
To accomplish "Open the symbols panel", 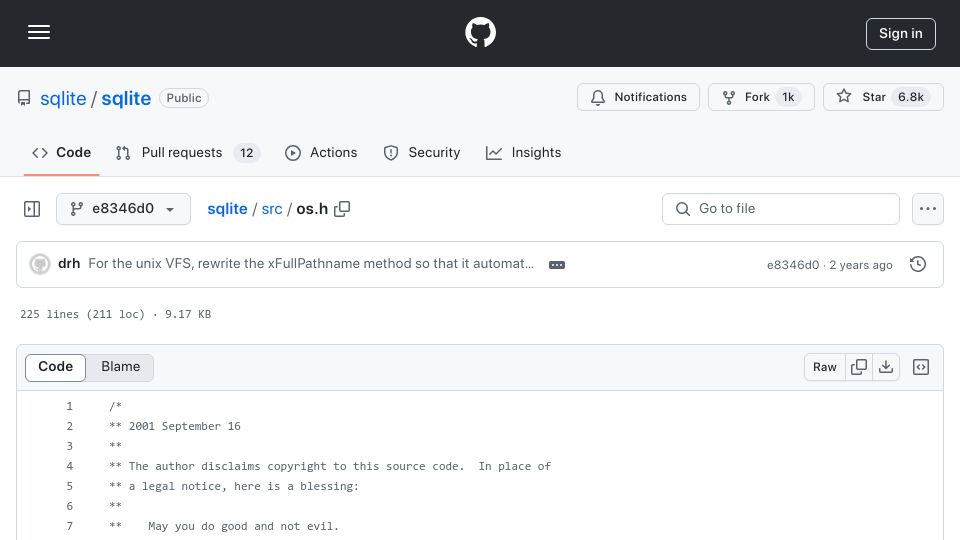I will click(921, 367).
